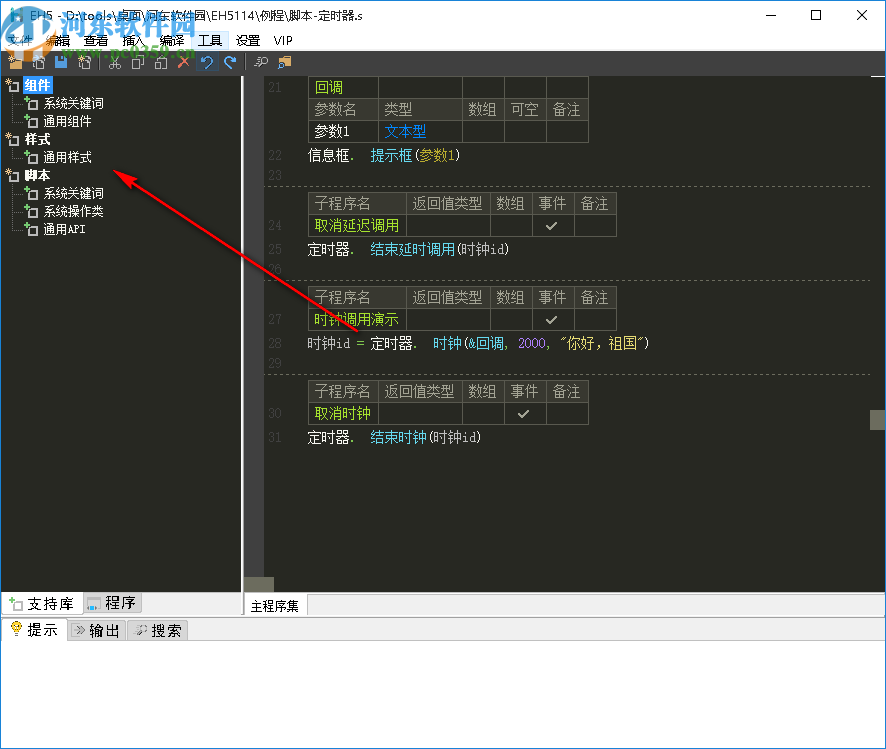The width and height of the screenshot is (886, 749).
Task: Toggle 事件 checkmark for 取消时钟
Action: [x=524, y=414]
